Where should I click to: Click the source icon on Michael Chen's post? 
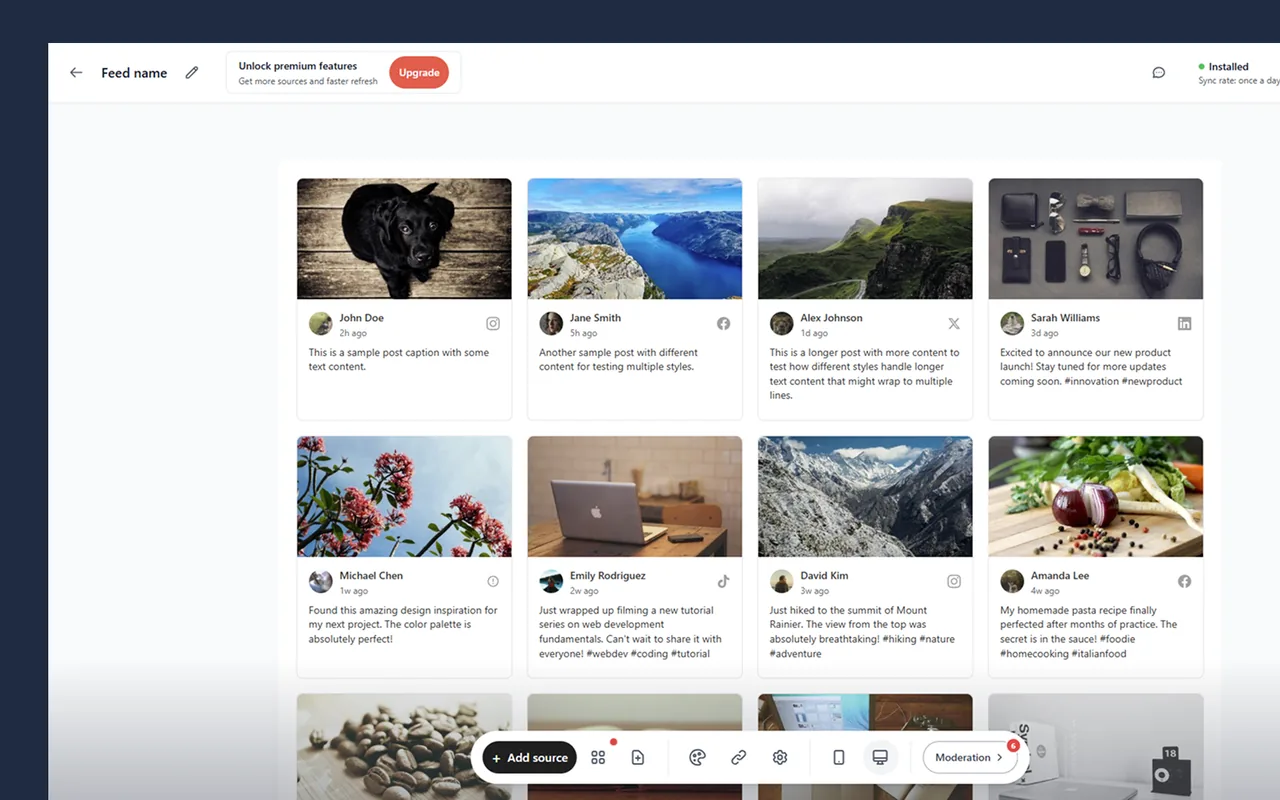click(x=493, y=581)
